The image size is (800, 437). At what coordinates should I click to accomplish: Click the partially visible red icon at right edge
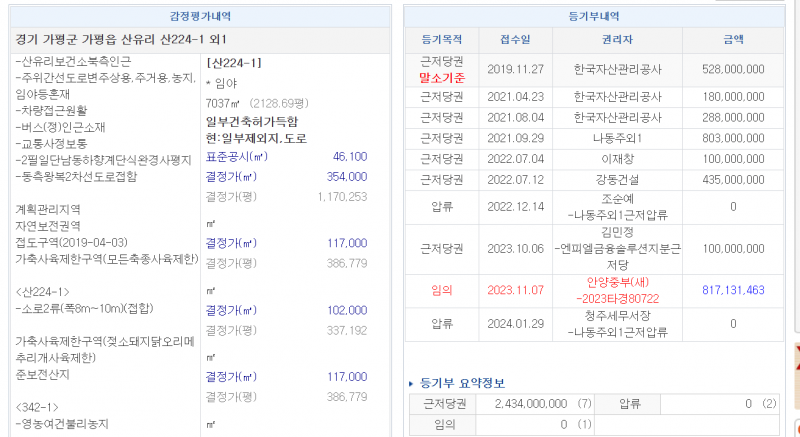796,360
